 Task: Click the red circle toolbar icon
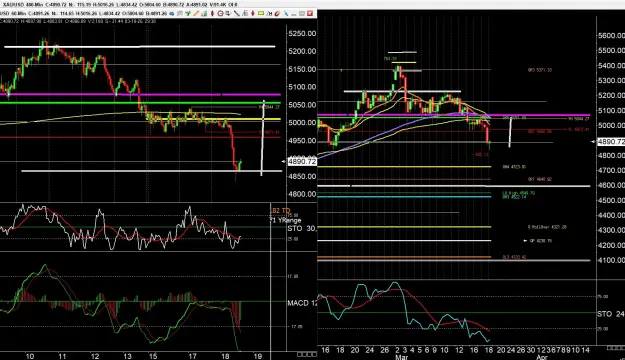[x=220, y=14]
